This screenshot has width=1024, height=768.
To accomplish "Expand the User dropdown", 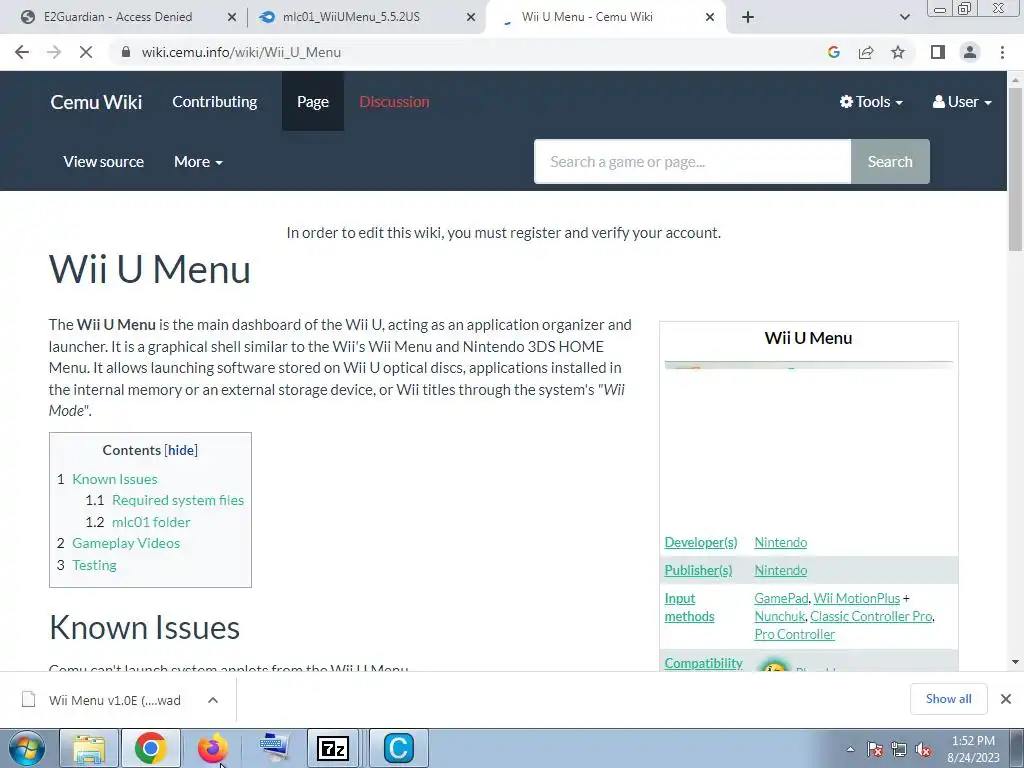I will [x=962, y=102].
